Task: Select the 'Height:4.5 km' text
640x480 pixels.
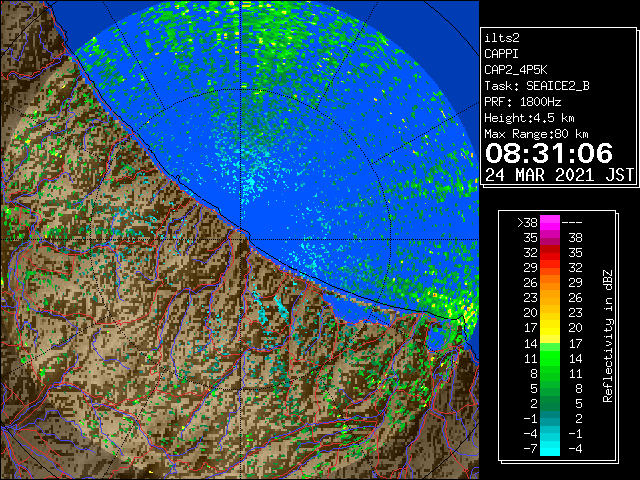Action: (529, 118)
